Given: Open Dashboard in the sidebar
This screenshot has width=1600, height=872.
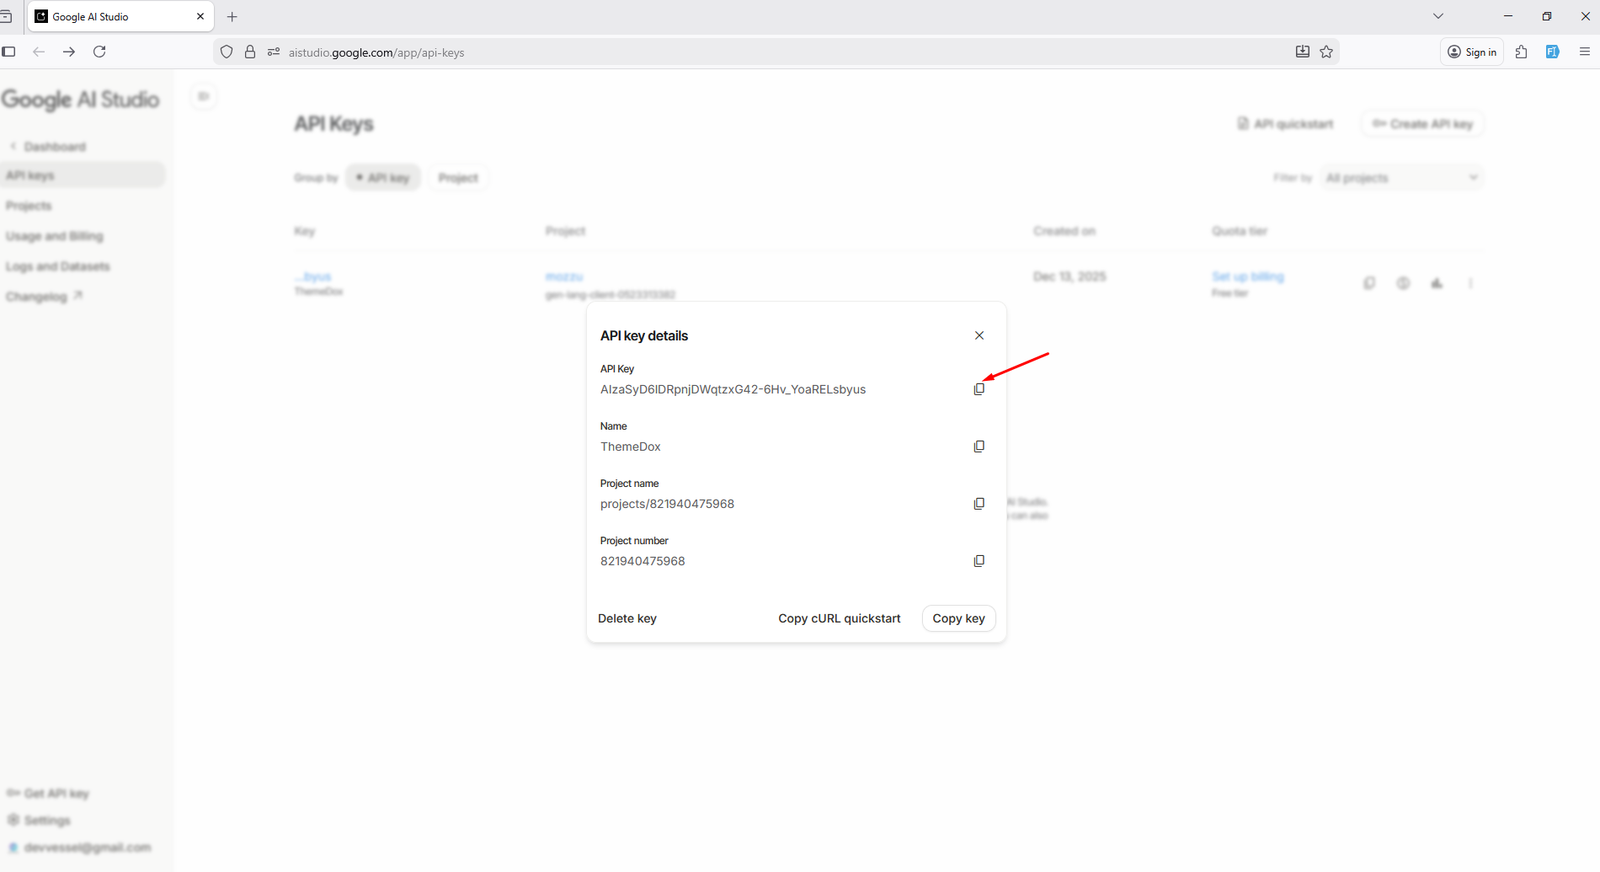Looking at the screenshot, I should tap(55, 147).
